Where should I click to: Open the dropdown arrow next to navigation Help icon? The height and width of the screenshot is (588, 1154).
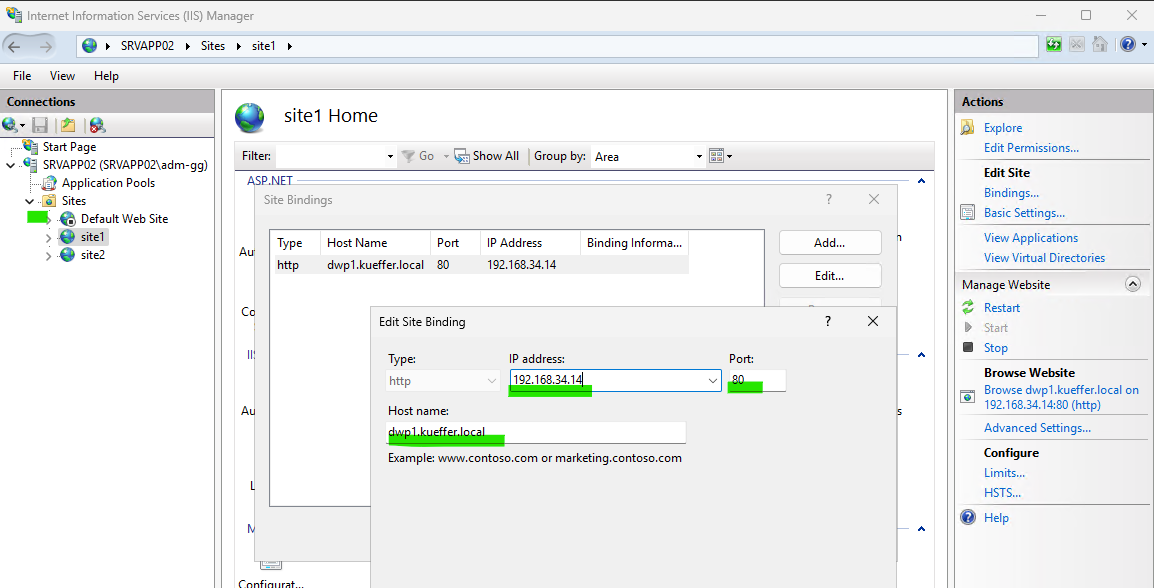coord(1142,46)
